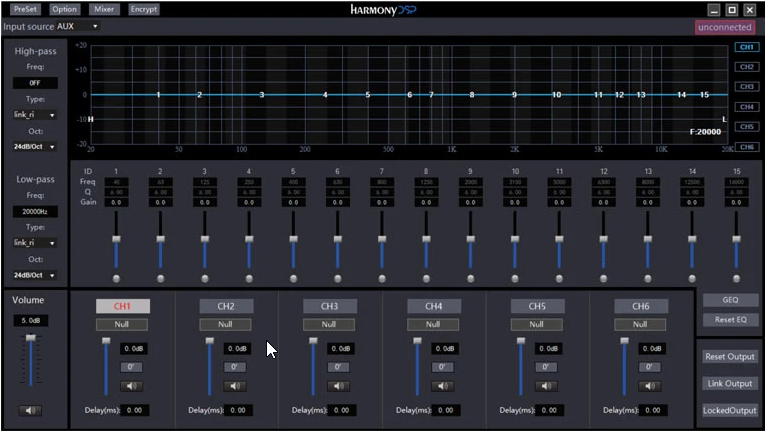Open High-pass Type link_ri dropdown
The width and height of the screenshot is (765, 432).
click(34, 115)
